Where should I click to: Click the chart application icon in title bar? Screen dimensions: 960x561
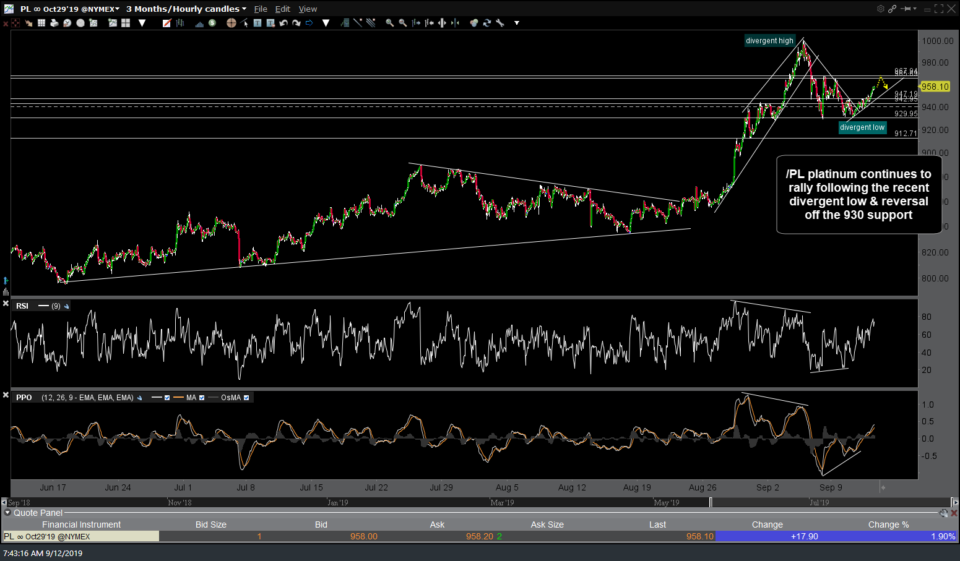[x=9, y=9]
